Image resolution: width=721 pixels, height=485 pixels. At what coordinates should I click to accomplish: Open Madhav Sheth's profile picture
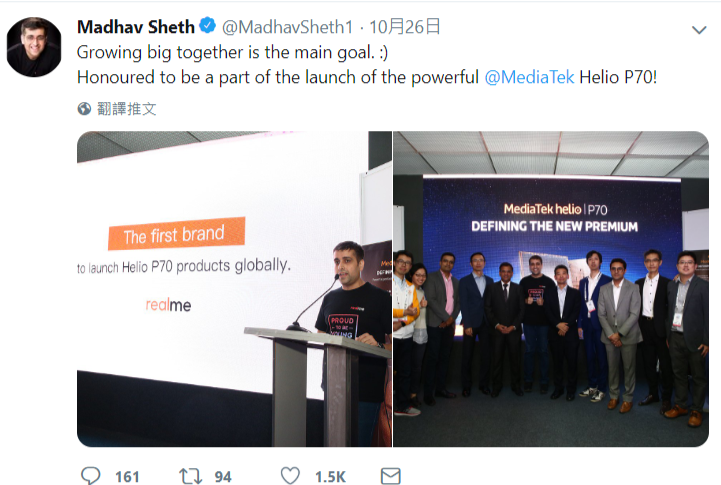click(35, 47)
